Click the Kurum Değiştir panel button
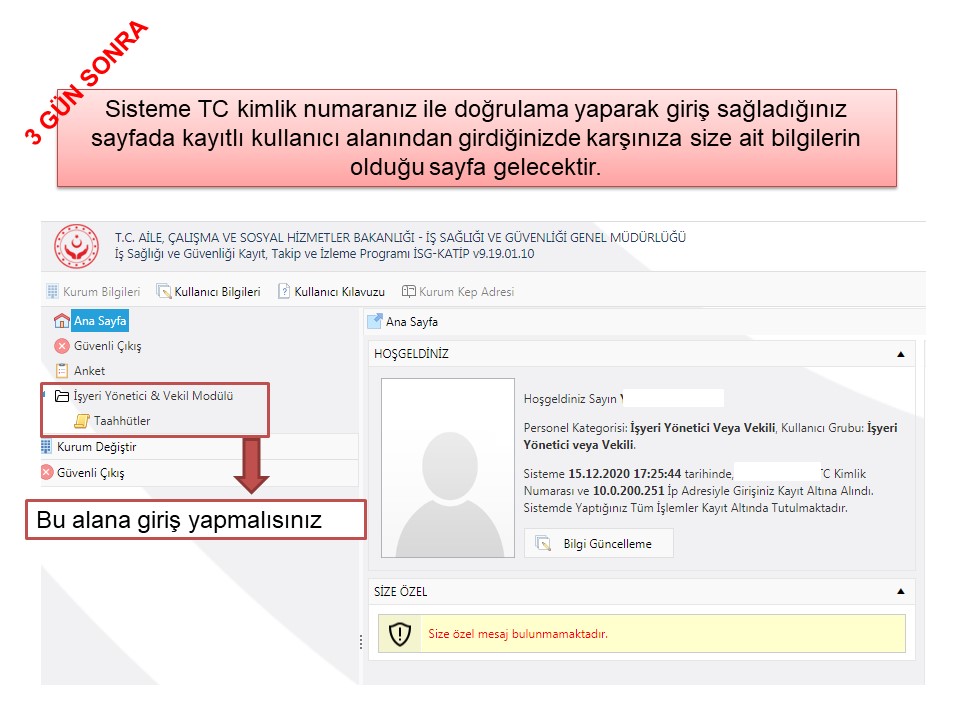Viewport: 960px width, 720px height. point(97,447)
